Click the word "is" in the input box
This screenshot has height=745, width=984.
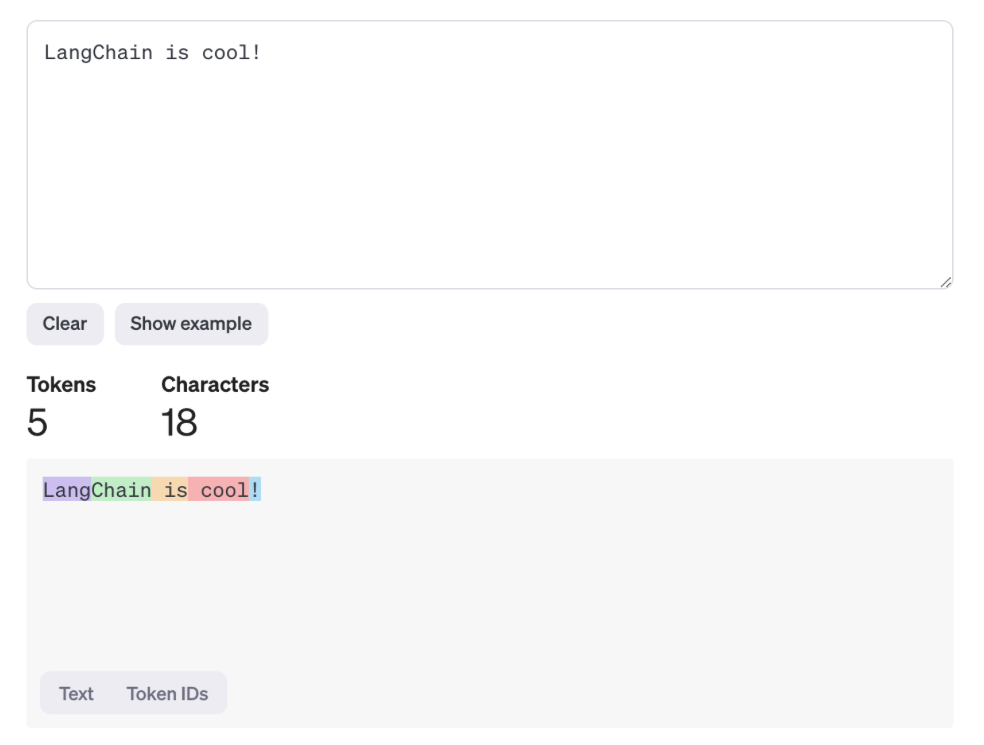(x=177, y=53)
